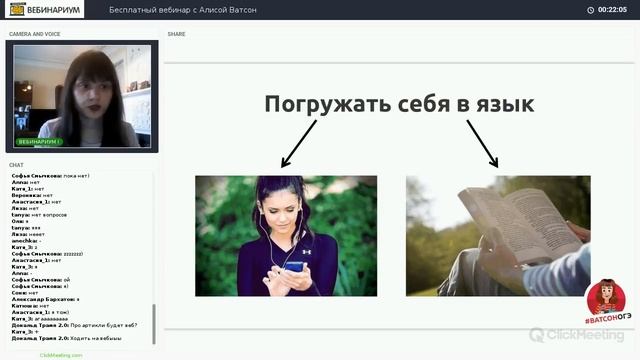
Task: Click chat message from Оля
Action: [x=20, y=221]
